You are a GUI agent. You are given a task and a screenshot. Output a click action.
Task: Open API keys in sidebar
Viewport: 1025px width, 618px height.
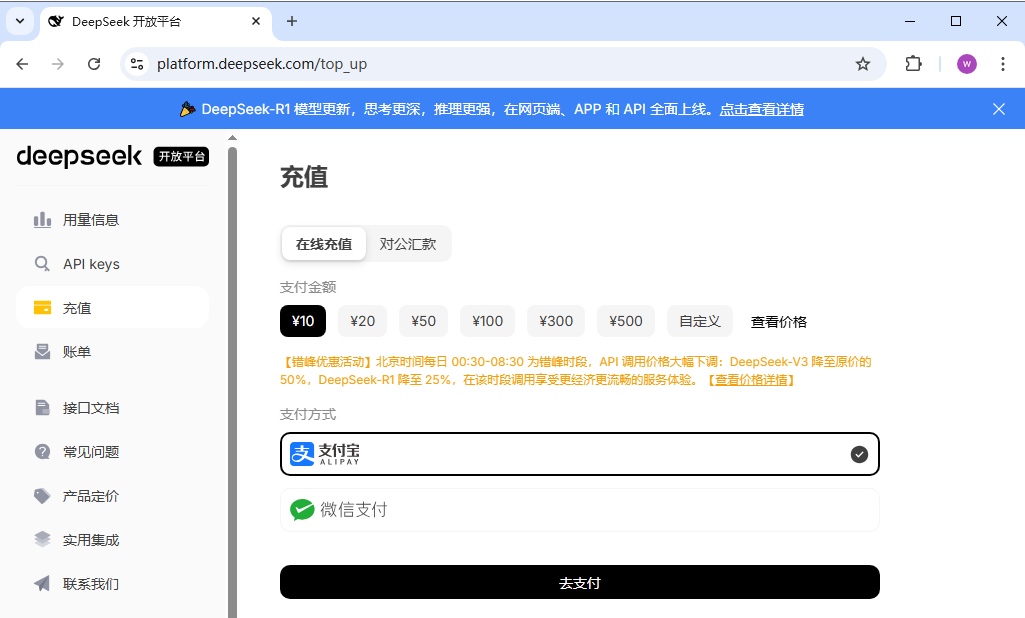[112, 264]
